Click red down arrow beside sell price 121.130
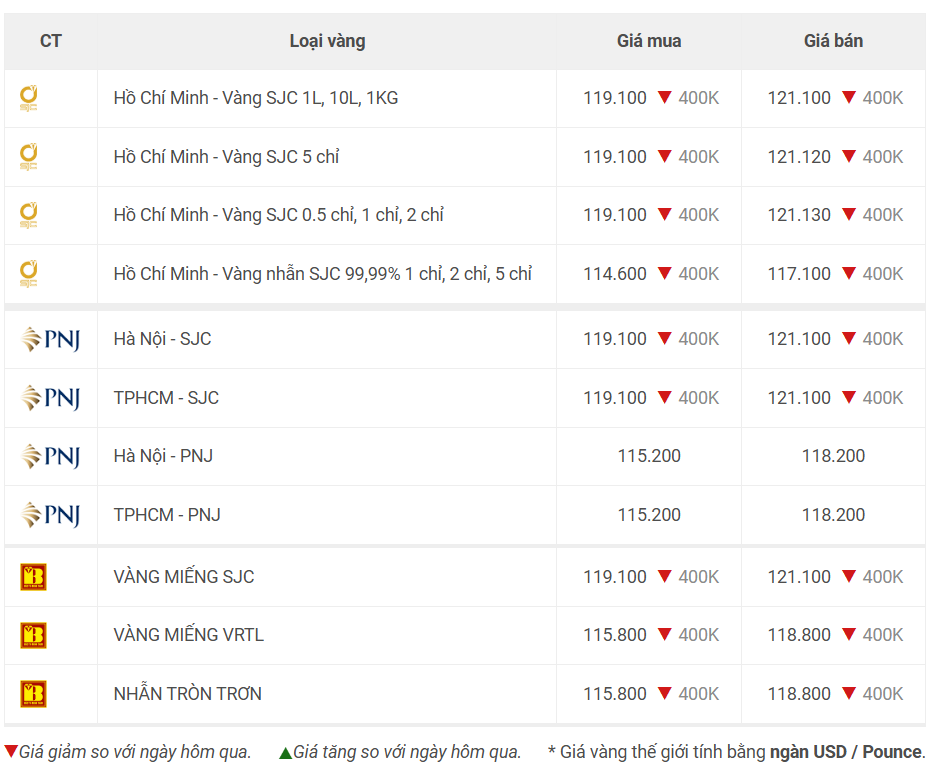The width and height of the screenshot is (933, 771). pos(849,214)
